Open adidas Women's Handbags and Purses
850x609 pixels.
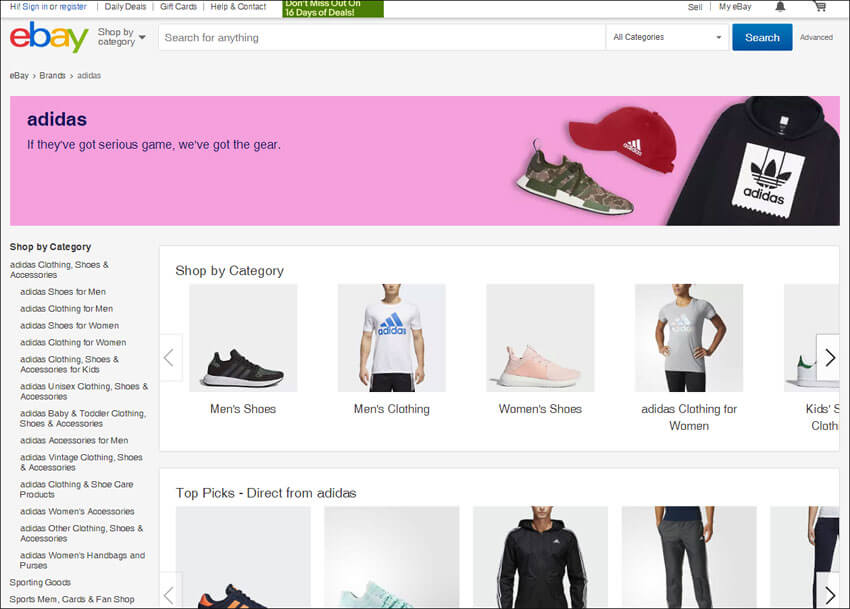82,560
